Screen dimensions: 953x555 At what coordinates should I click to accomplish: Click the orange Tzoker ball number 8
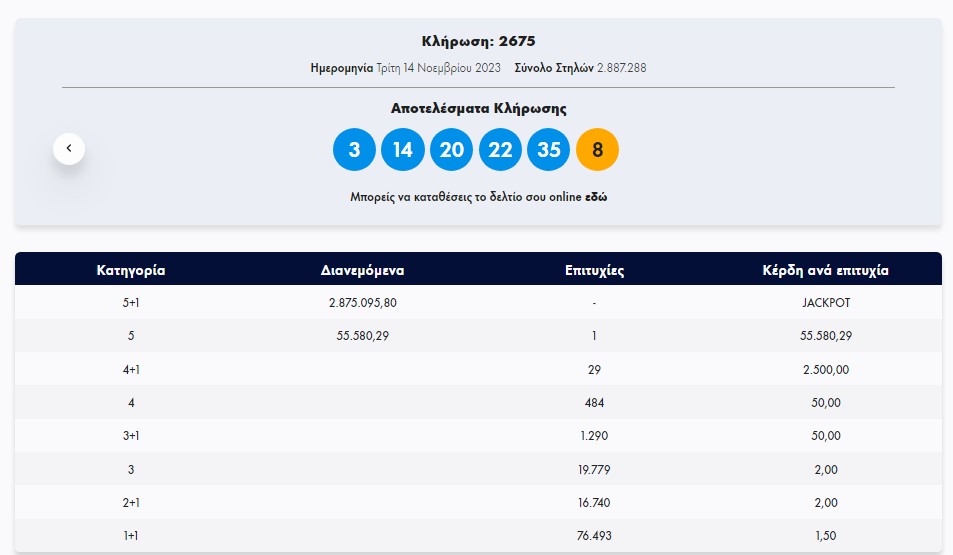pos(597,150)
